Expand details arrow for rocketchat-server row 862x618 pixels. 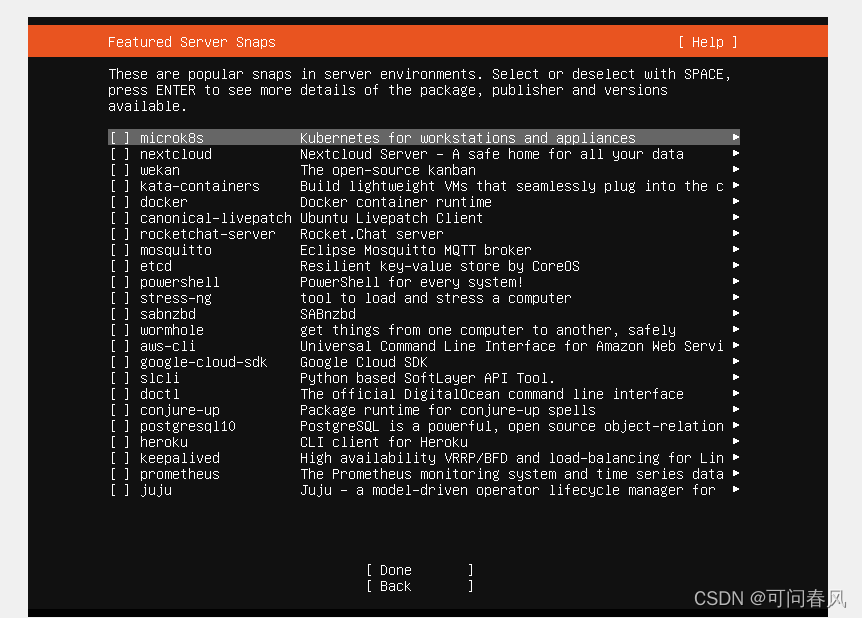coord(736,233)
